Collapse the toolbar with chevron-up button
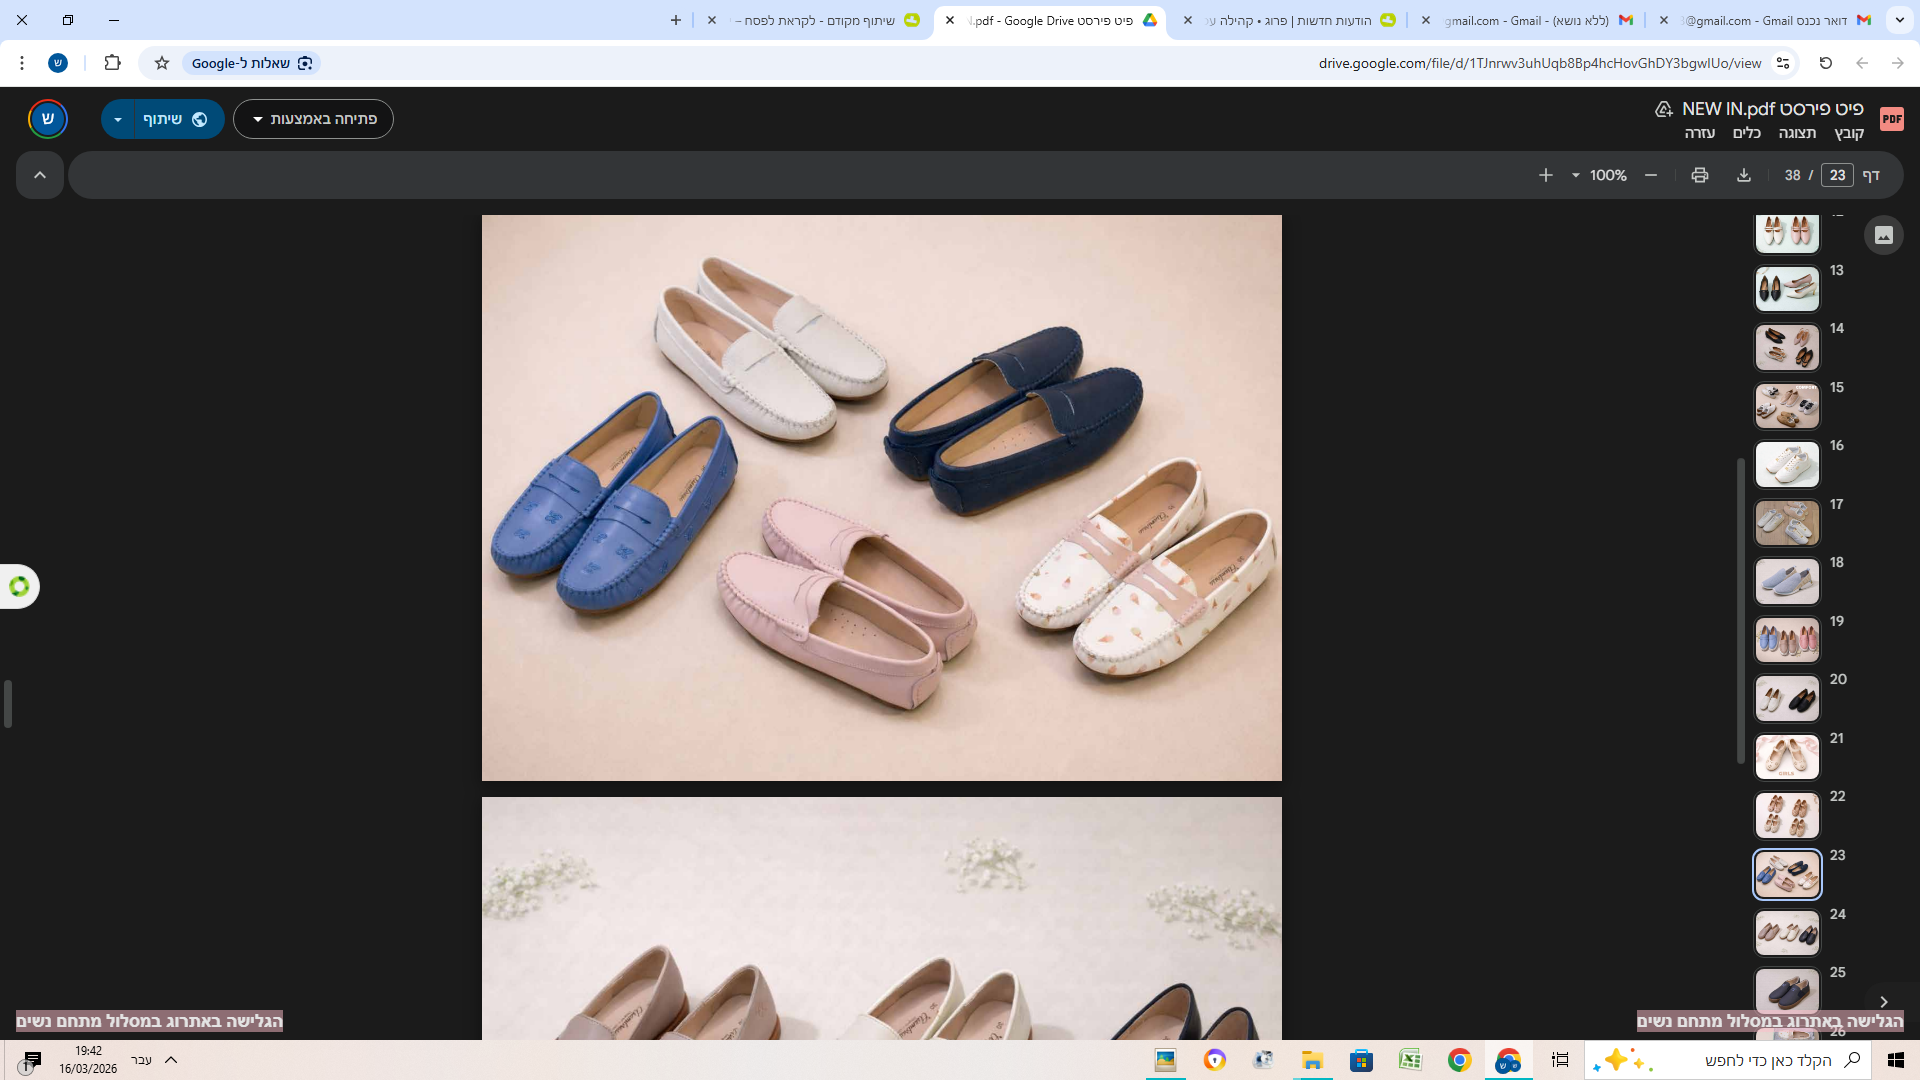1920x1080 pixels. pyautogui.click(x=40, y=175)
